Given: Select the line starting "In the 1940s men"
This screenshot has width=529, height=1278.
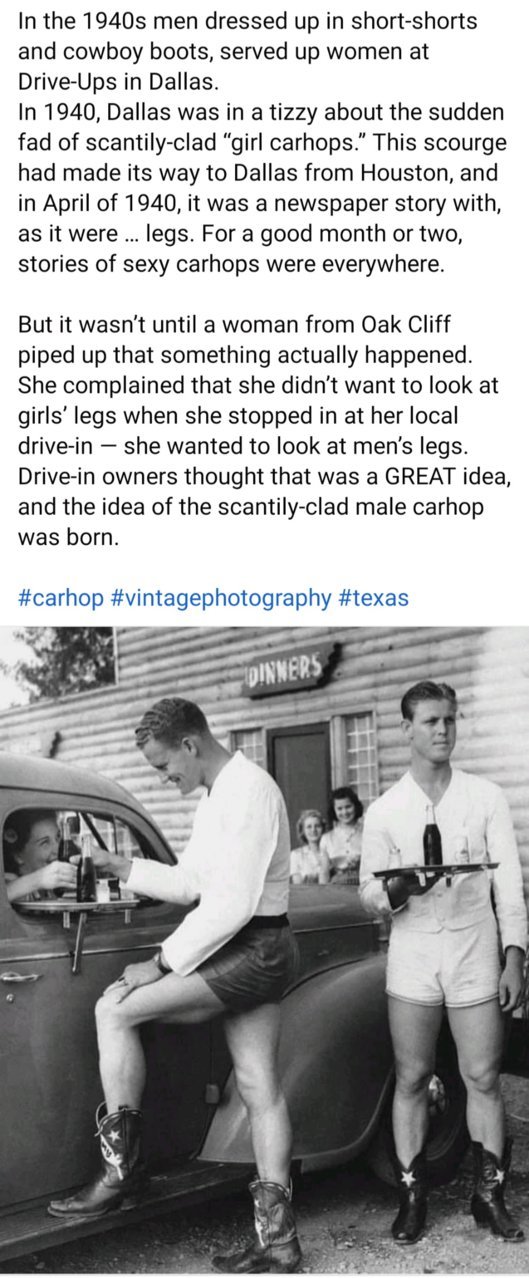Looking at the screenshot, I should pyautogui.click(x=248, y=21).
